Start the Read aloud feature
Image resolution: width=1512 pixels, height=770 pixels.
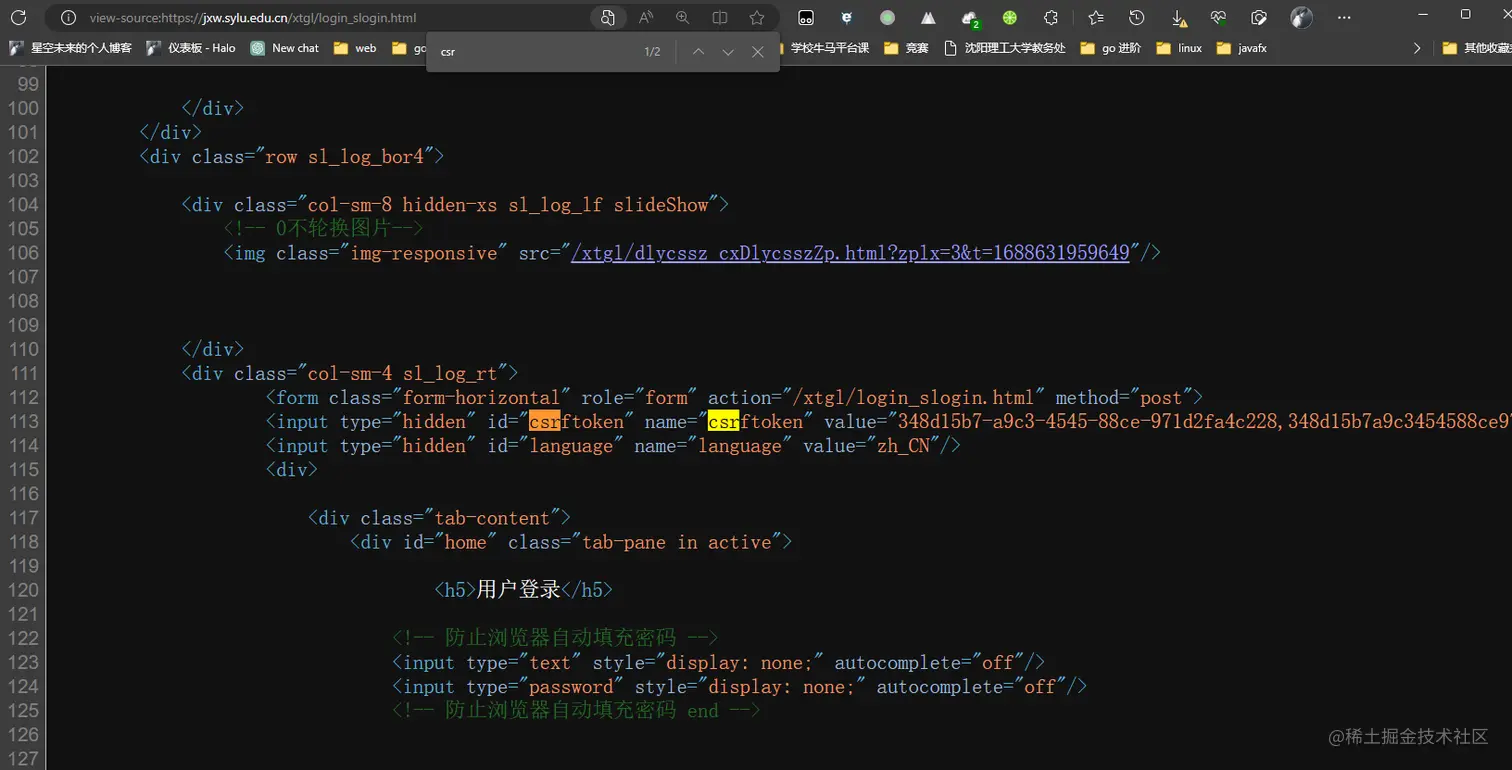tap(646, 17)
